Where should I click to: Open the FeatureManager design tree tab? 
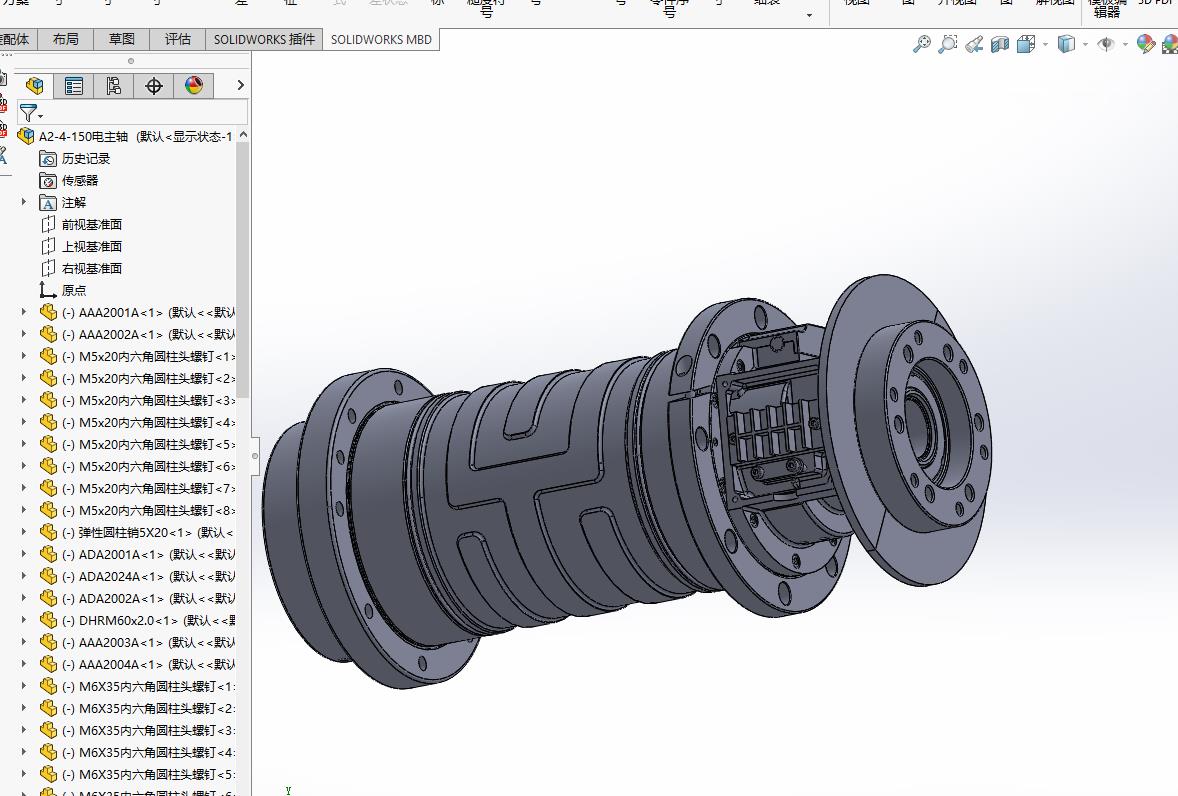coord(34,86)
